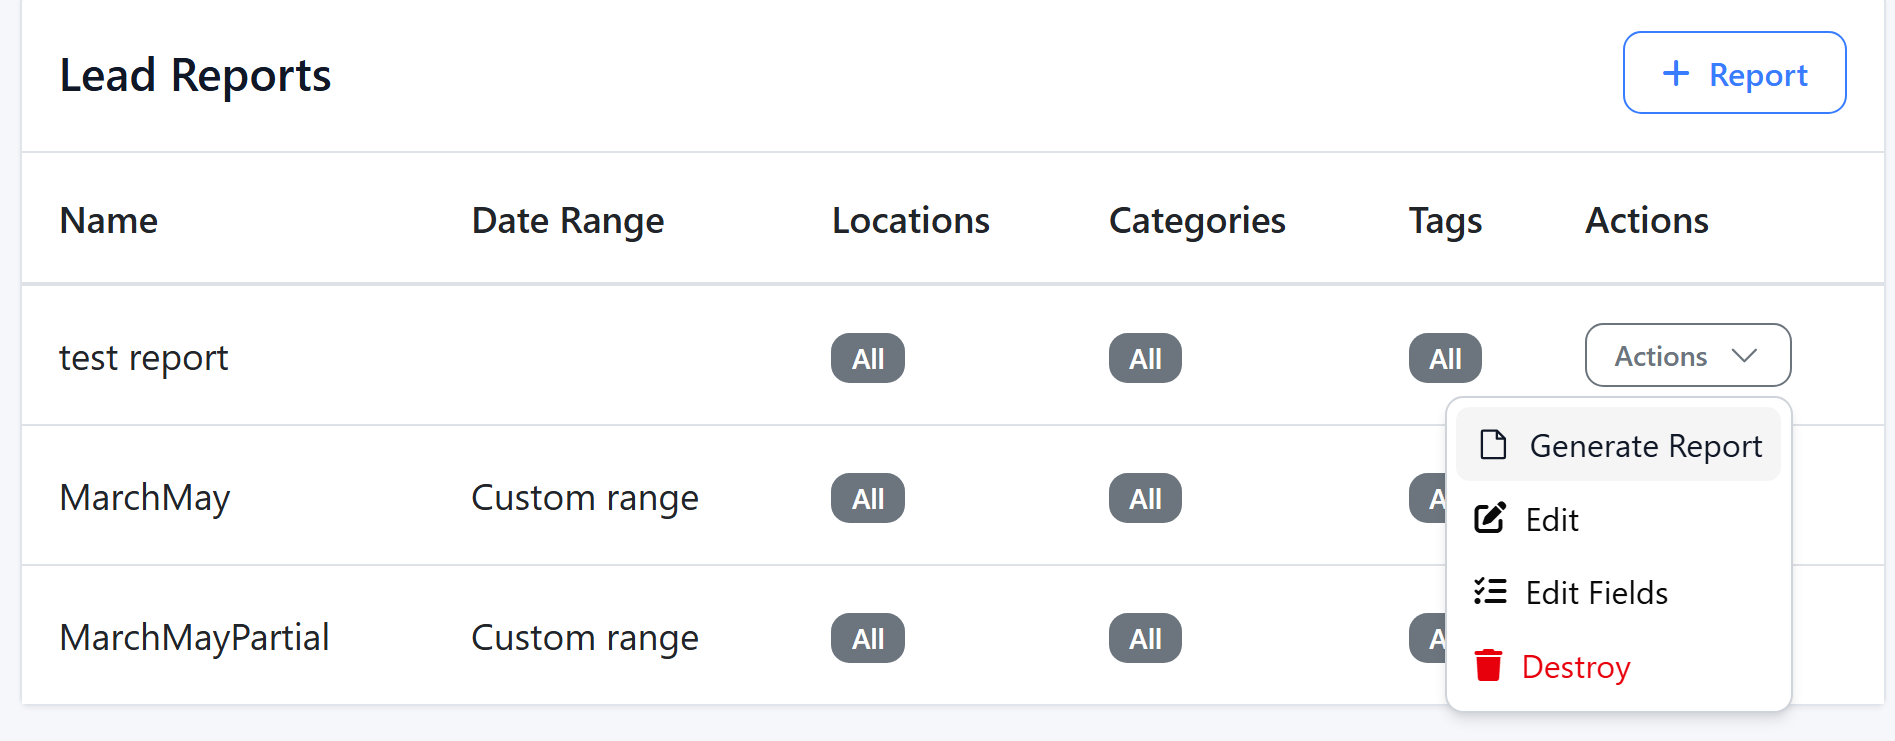The image size is (1895, 741).
Task: Choose the Edit menu option
Action: (x=1552, y=520)
